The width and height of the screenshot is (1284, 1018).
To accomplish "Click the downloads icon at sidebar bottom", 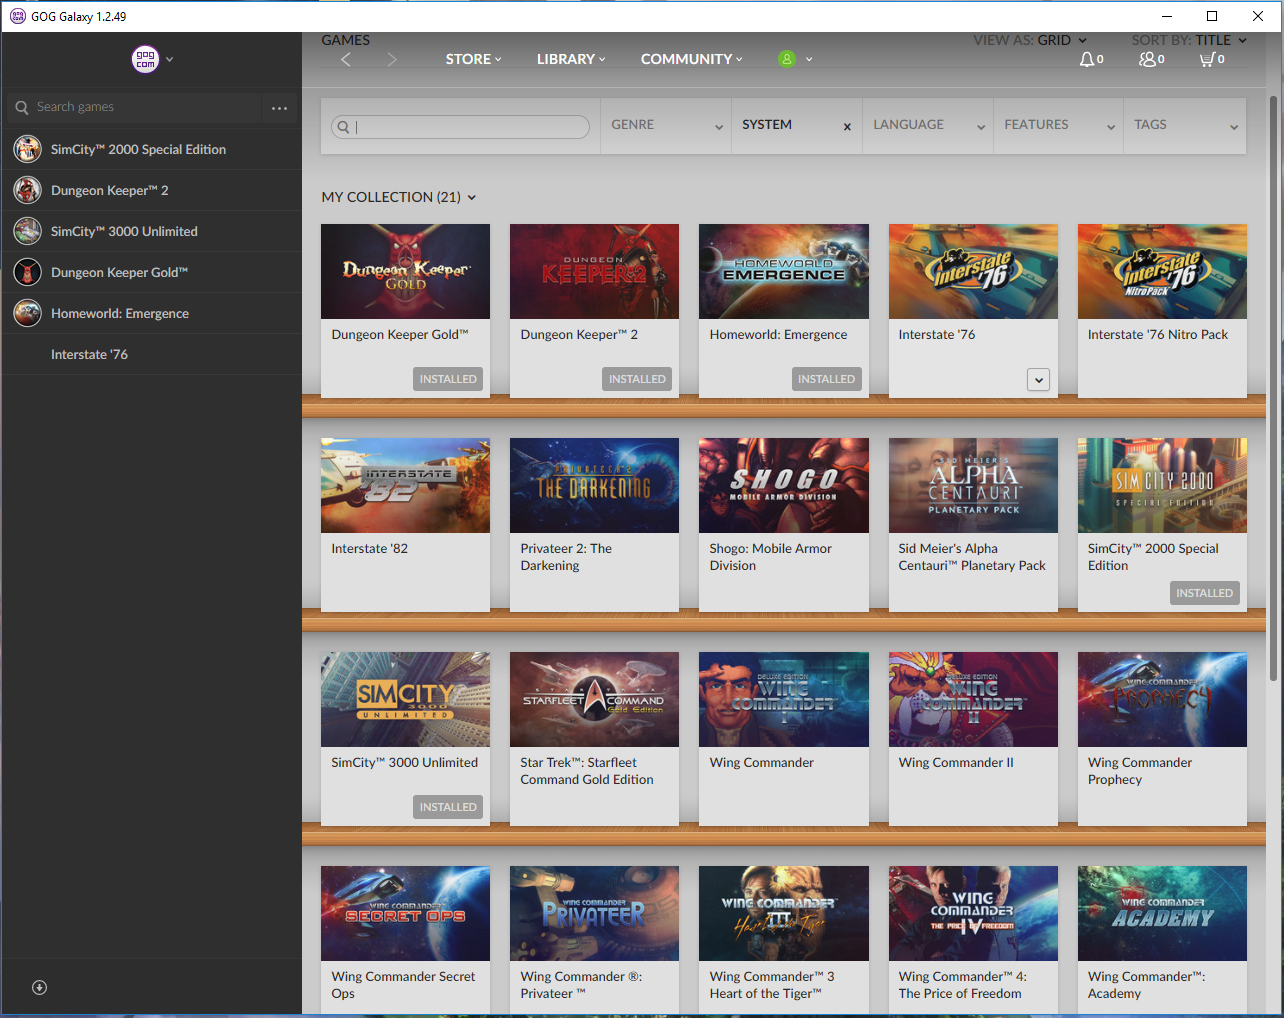I will 40,987.
